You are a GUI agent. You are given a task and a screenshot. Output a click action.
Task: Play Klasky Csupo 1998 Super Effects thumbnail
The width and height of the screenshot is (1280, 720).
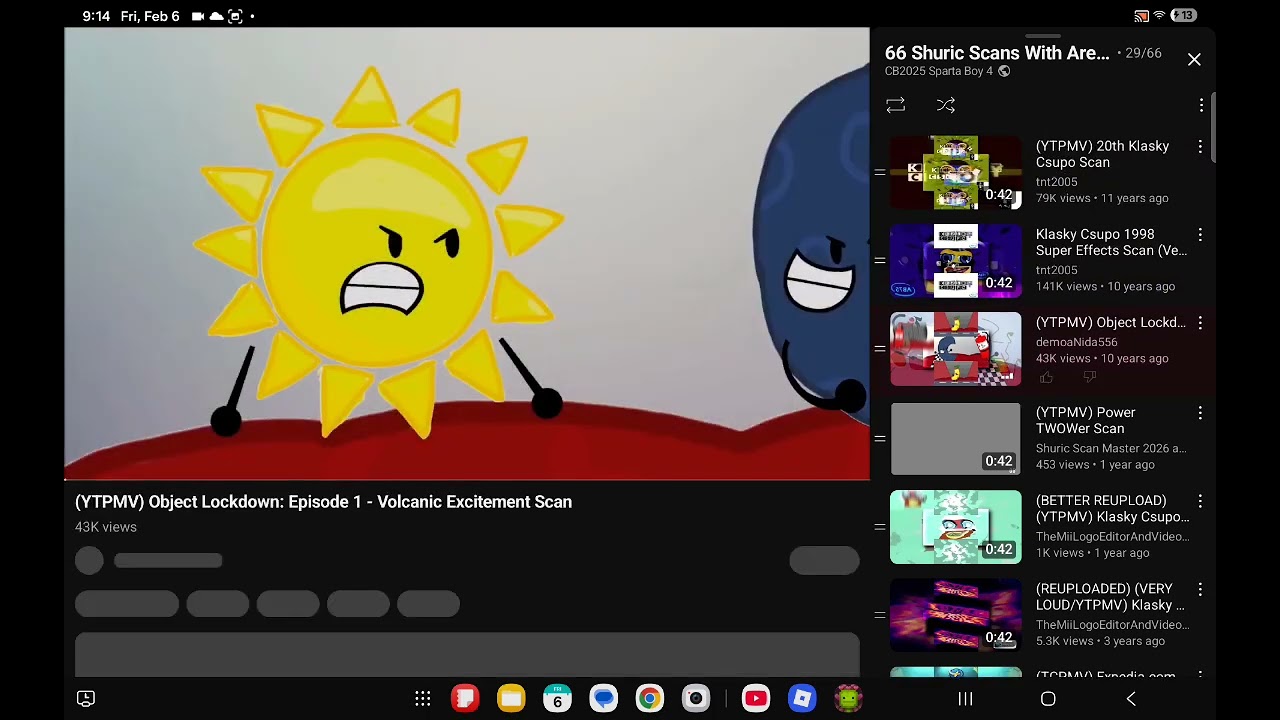pyautogui.click(x=956, y=261)
